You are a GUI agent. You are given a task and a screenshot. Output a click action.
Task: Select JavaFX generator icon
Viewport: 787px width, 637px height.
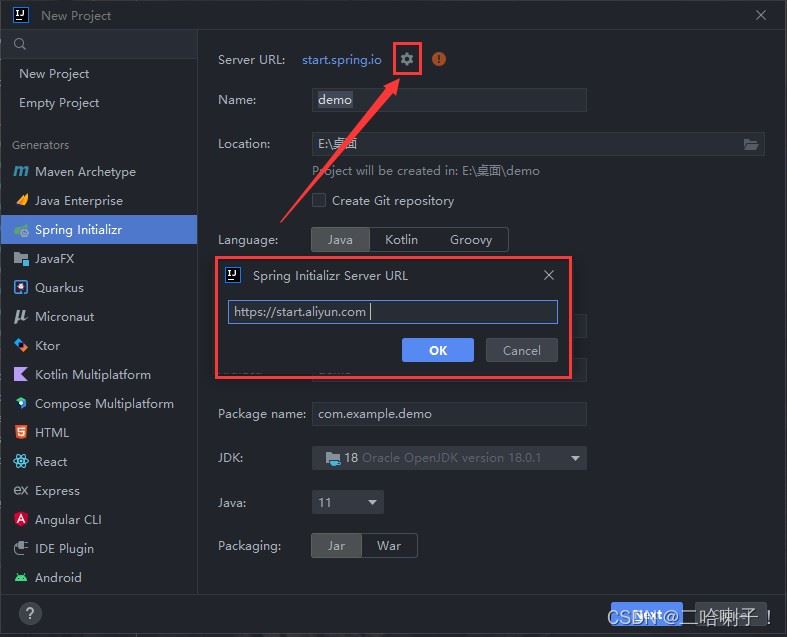[21, 259]
